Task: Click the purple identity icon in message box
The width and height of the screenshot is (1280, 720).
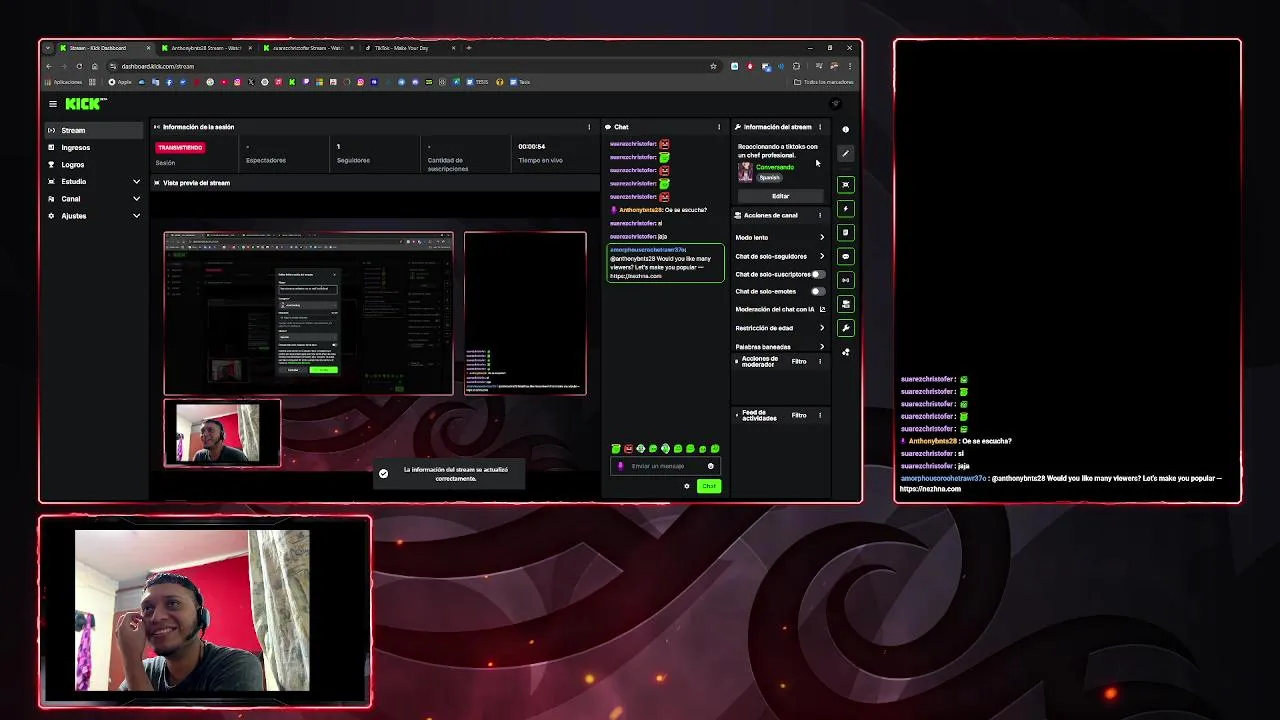Action: coord(620,466)
